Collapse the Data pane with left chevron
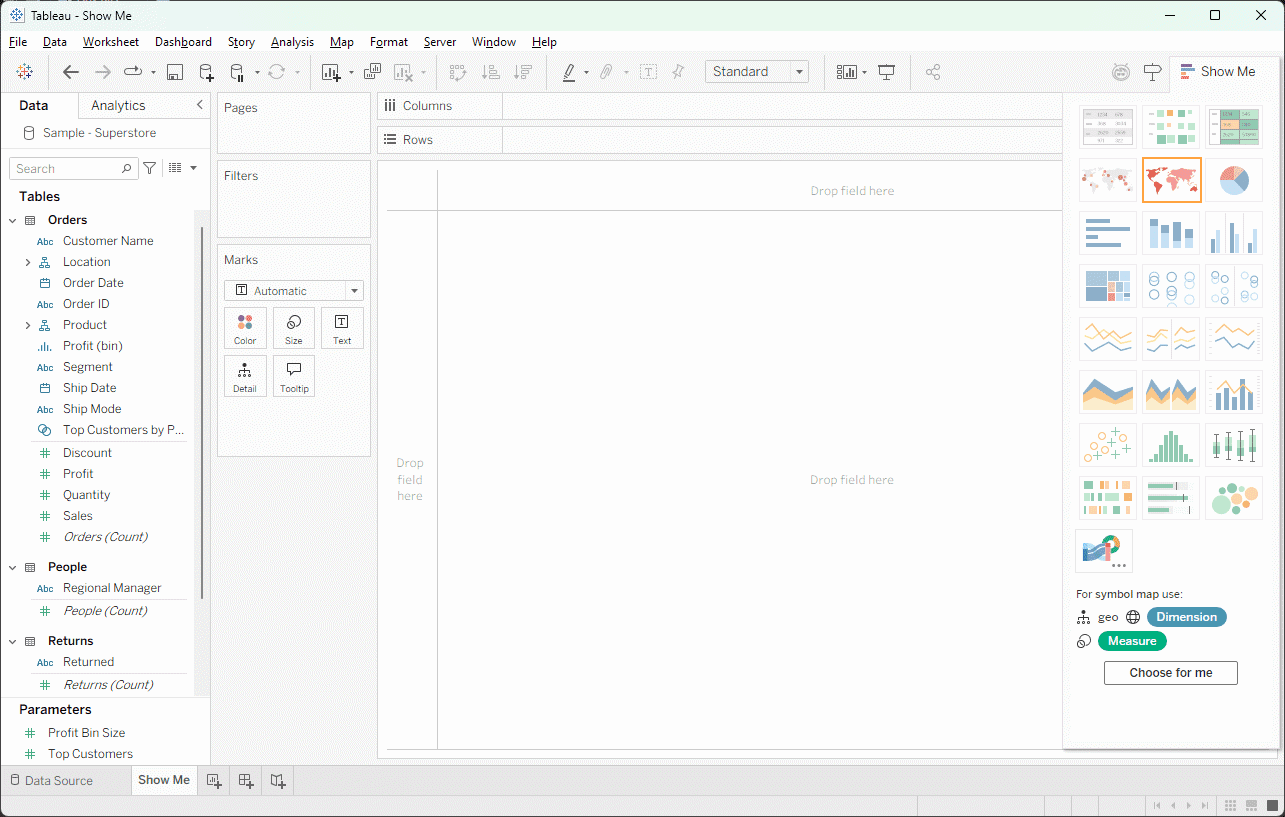Viewport: 1285px width, 817px height. point(199,105)
